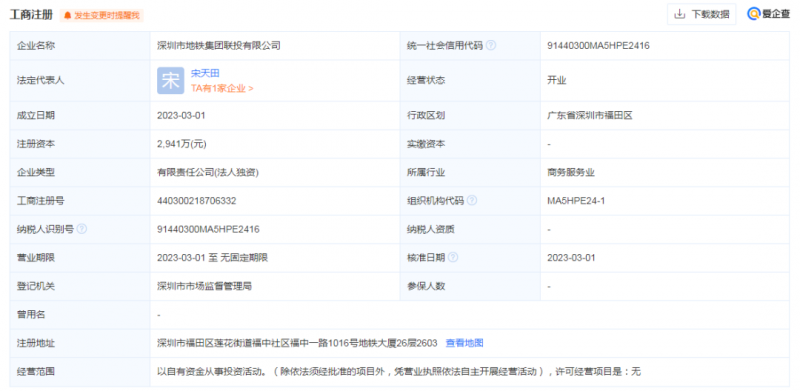Click the help icon beside 纳税人识别号
The width and height of the screenshot is (800, 391).
82,229
